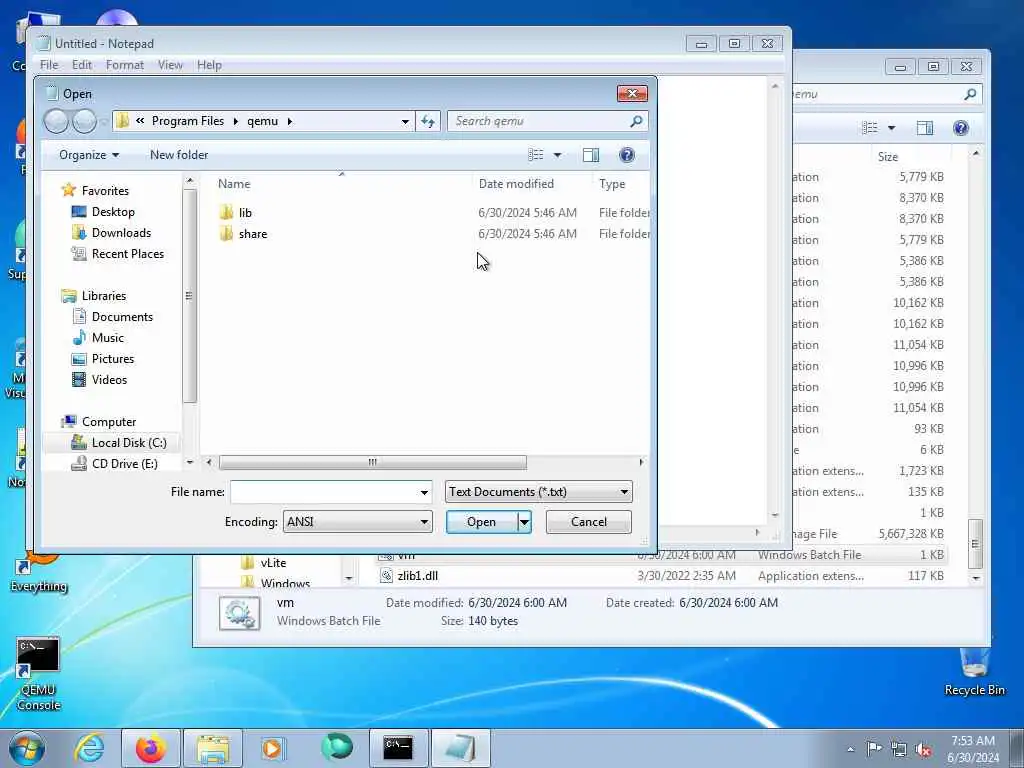Select the vLite folder in Explorer tree
1024x768 pixels.
click(x=273, y=563)
